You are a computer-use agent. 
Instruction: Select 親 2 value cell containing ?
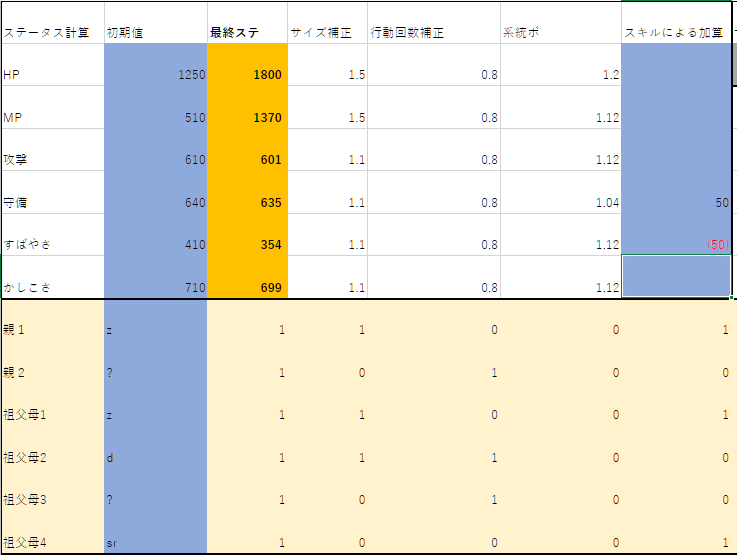tap(156, 363)
